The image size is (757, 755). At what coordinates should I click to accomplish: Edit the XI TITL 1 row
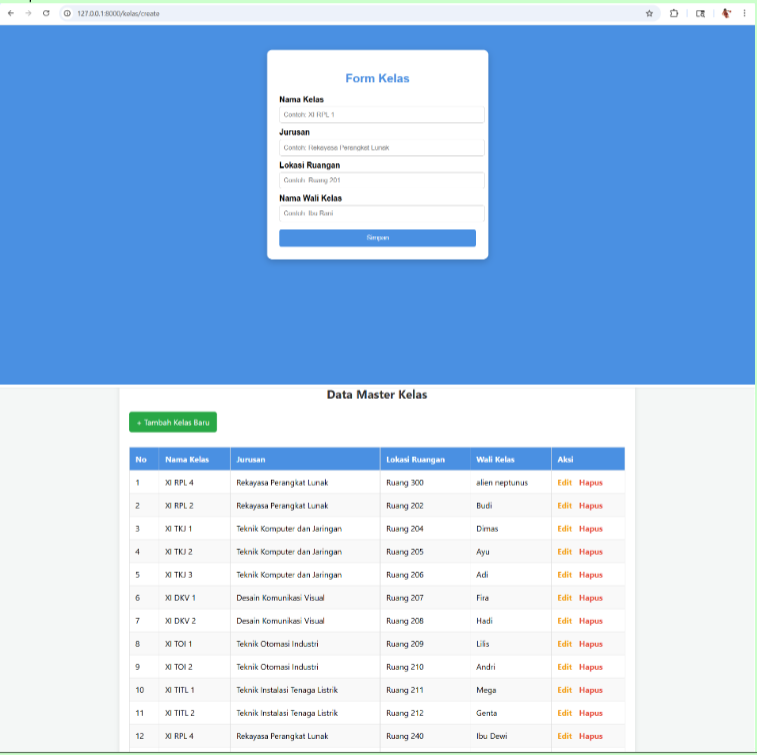(x=564, y=690)
